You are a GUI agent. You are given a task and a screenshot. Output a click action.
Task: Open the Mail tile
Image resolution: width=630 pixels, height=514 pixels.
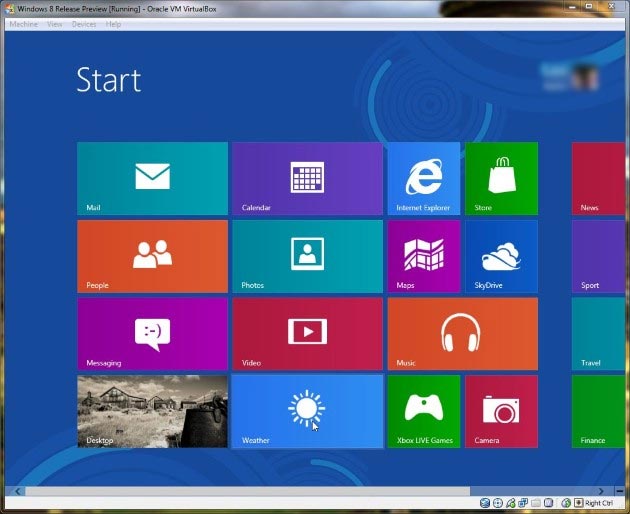pyautogui.click(x=152, y=178)
